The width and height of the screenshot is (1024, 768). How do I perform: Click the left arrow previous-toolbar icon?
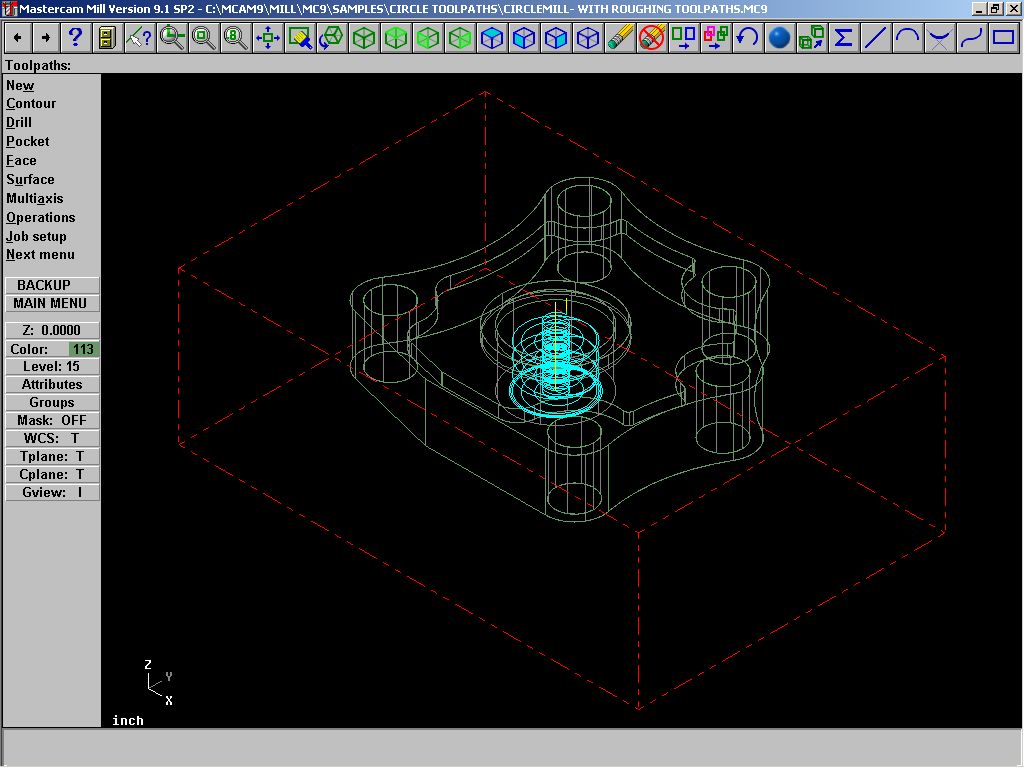pyautogui.click(x=18, y=38)
